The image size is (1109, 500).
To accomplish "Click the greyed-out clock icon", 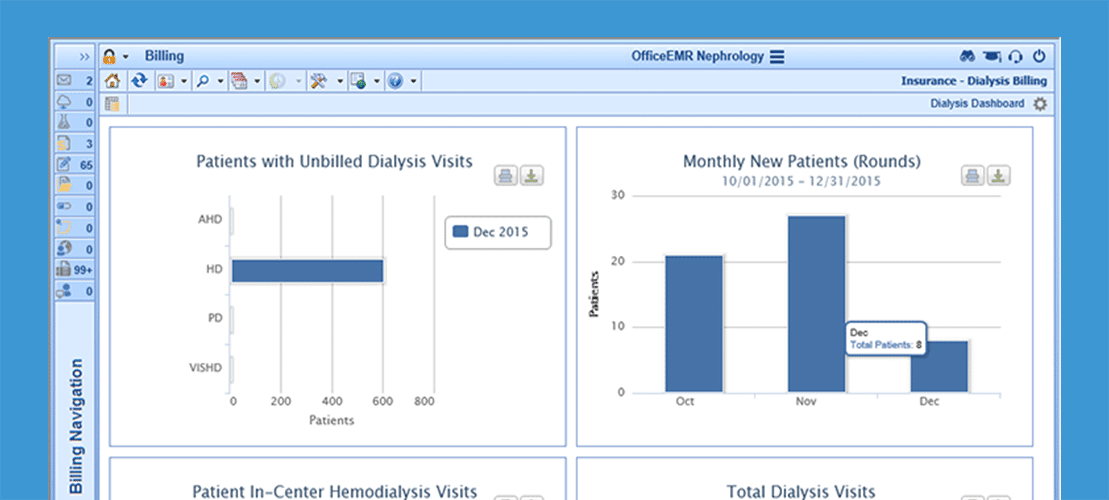I will click(277, 81).
